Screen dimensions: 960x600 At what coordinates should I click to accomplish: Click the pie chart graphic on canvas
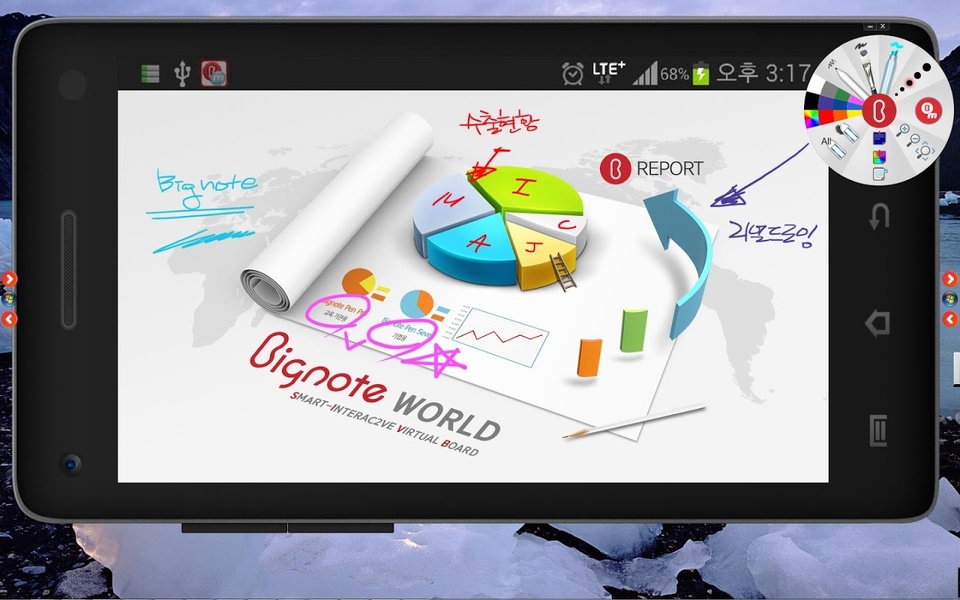499,227
